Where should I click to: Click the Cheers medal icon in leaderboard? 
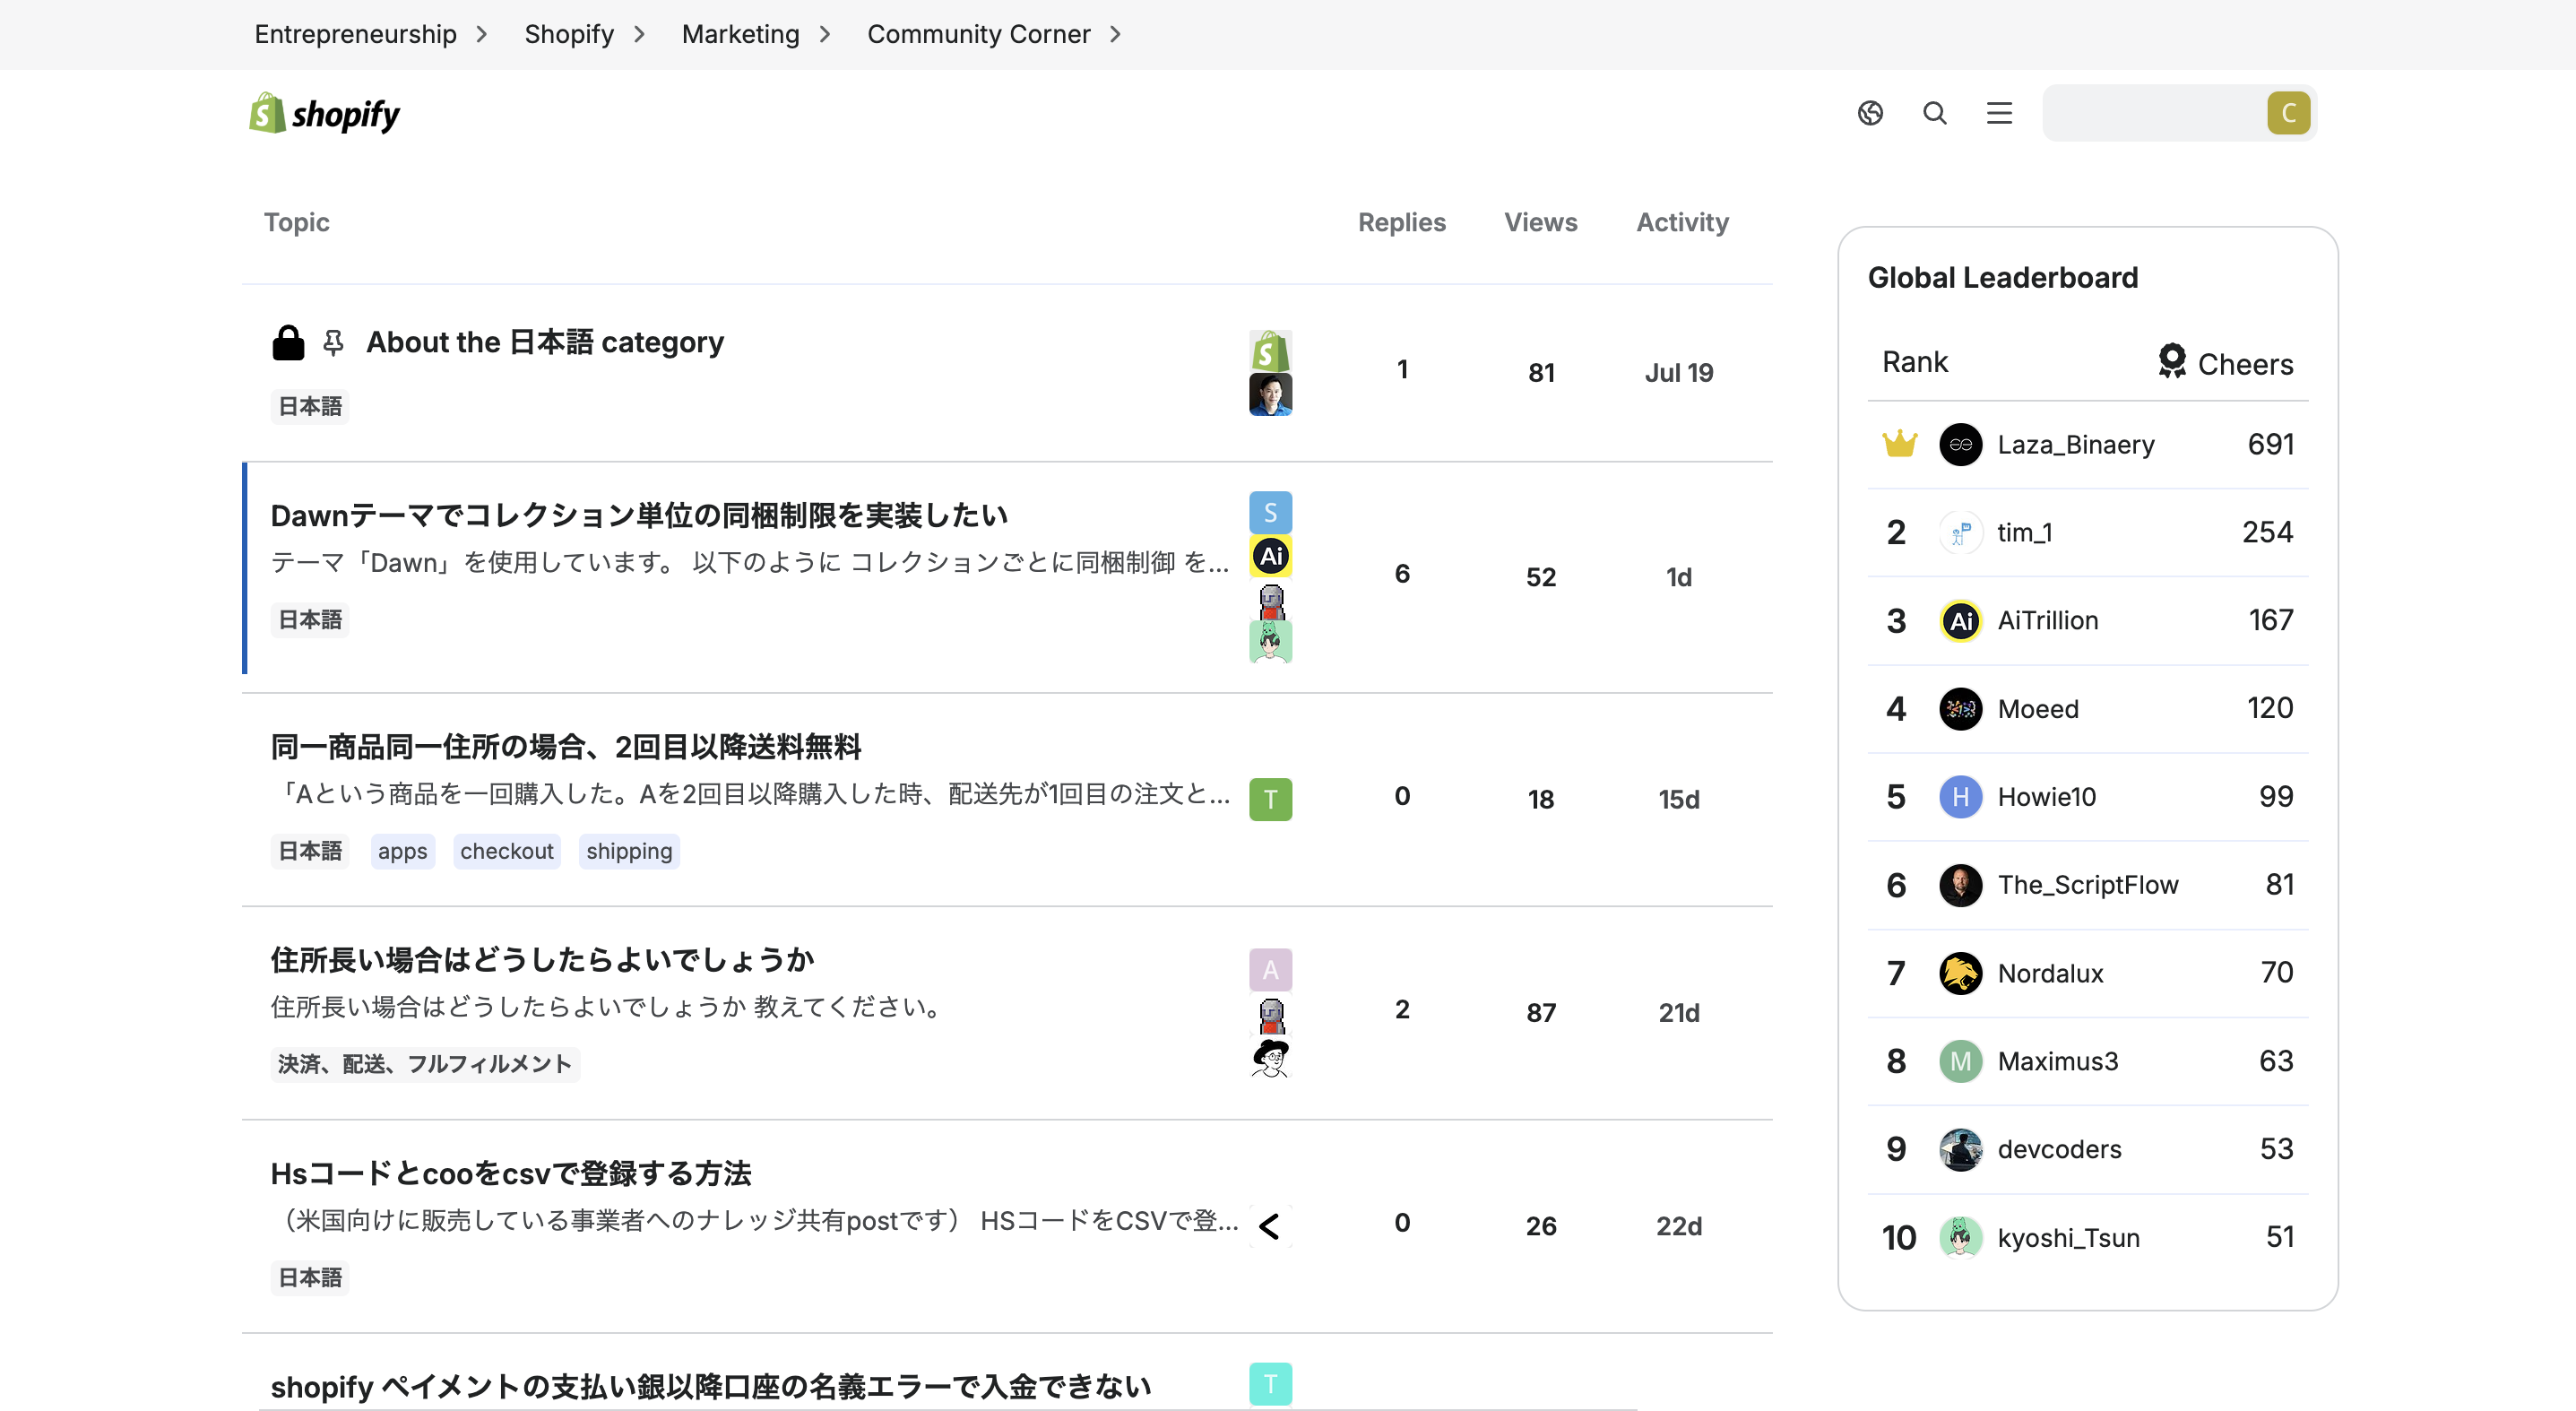pos(2171,361)
